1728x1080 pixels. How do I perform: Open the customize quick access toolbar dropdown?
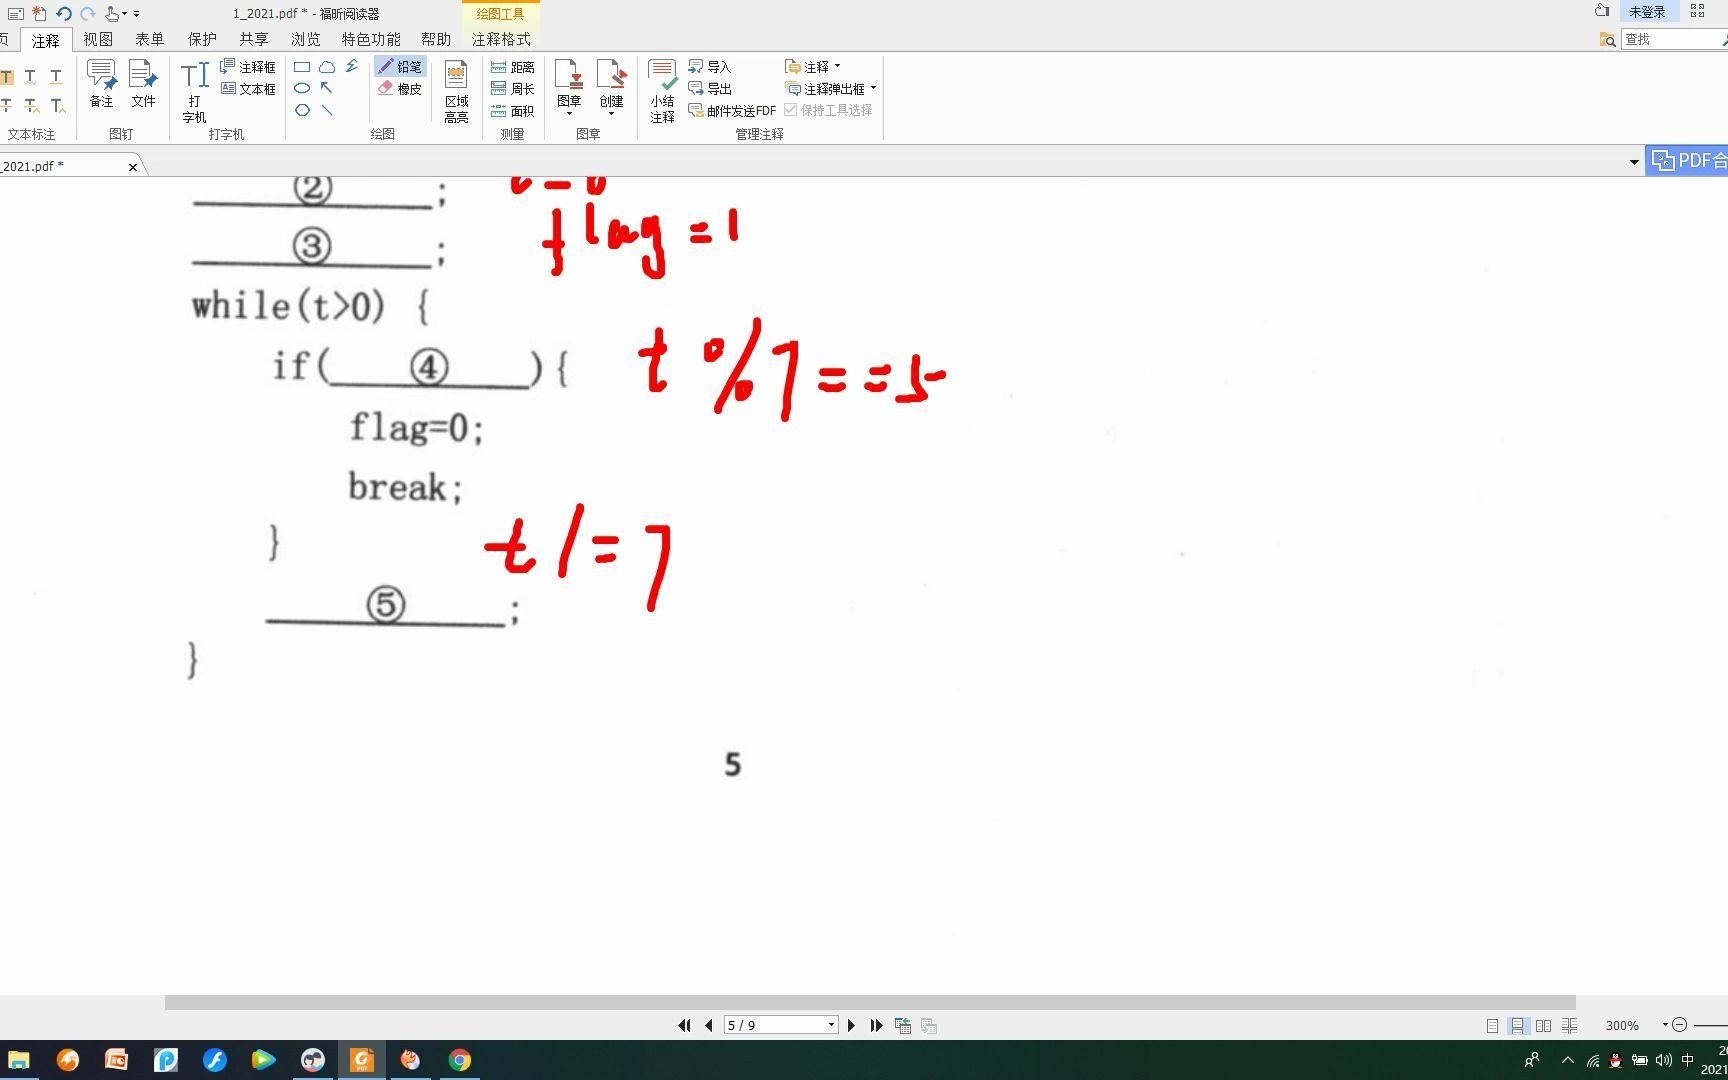pos(137,14)
